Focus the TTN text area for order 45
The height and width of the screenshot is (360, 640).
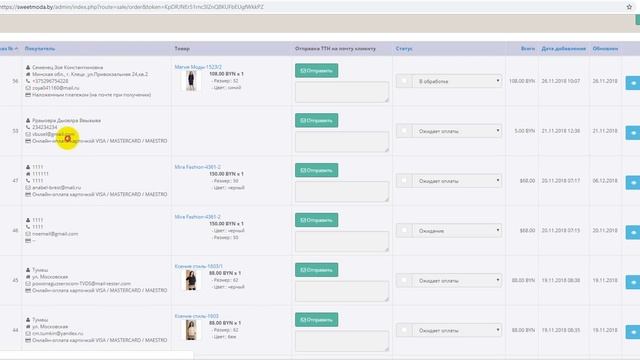(x=342, y=291)
